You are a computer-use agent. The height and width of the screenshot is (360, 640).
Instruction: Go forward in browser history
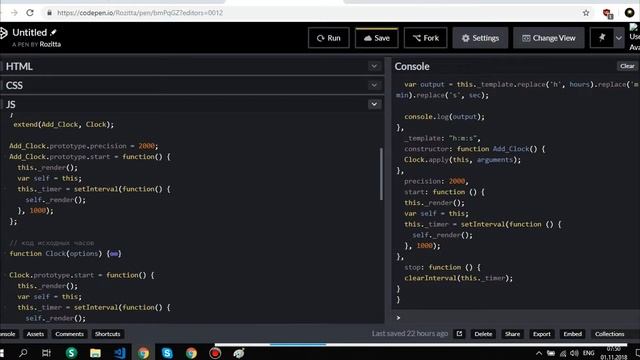(14, 13)
